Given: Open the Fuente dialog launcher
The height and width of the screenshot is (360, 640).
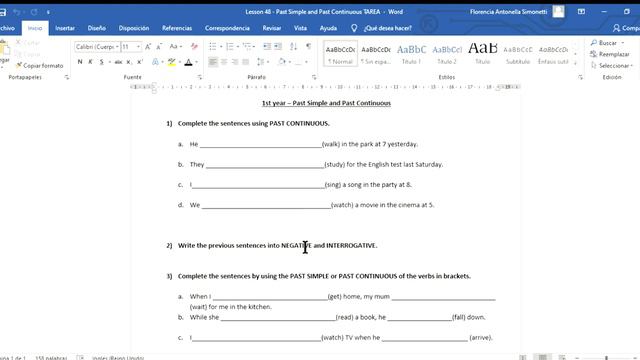Looking at the screenshot, I should 200,77.
